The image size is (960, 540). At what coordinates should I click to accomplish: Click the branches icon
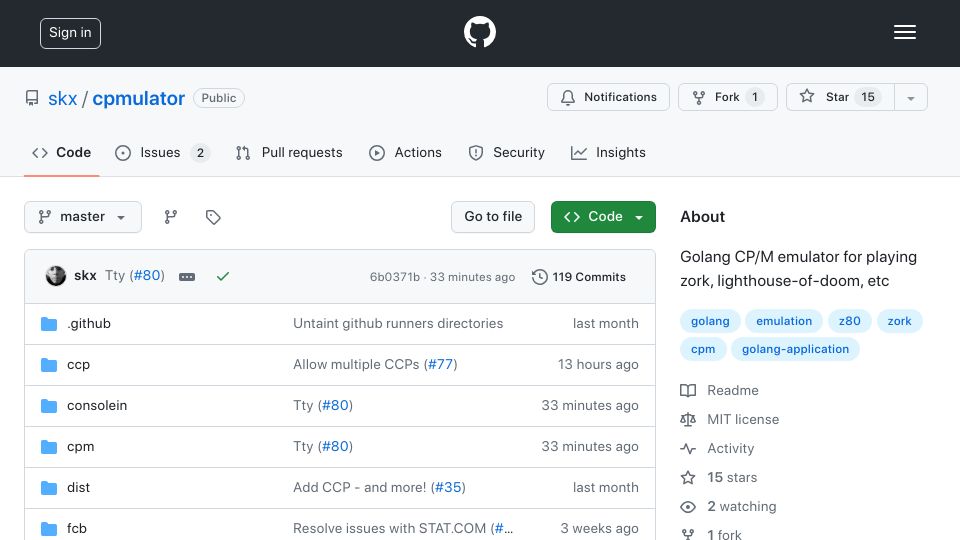[x=171, y=217]
